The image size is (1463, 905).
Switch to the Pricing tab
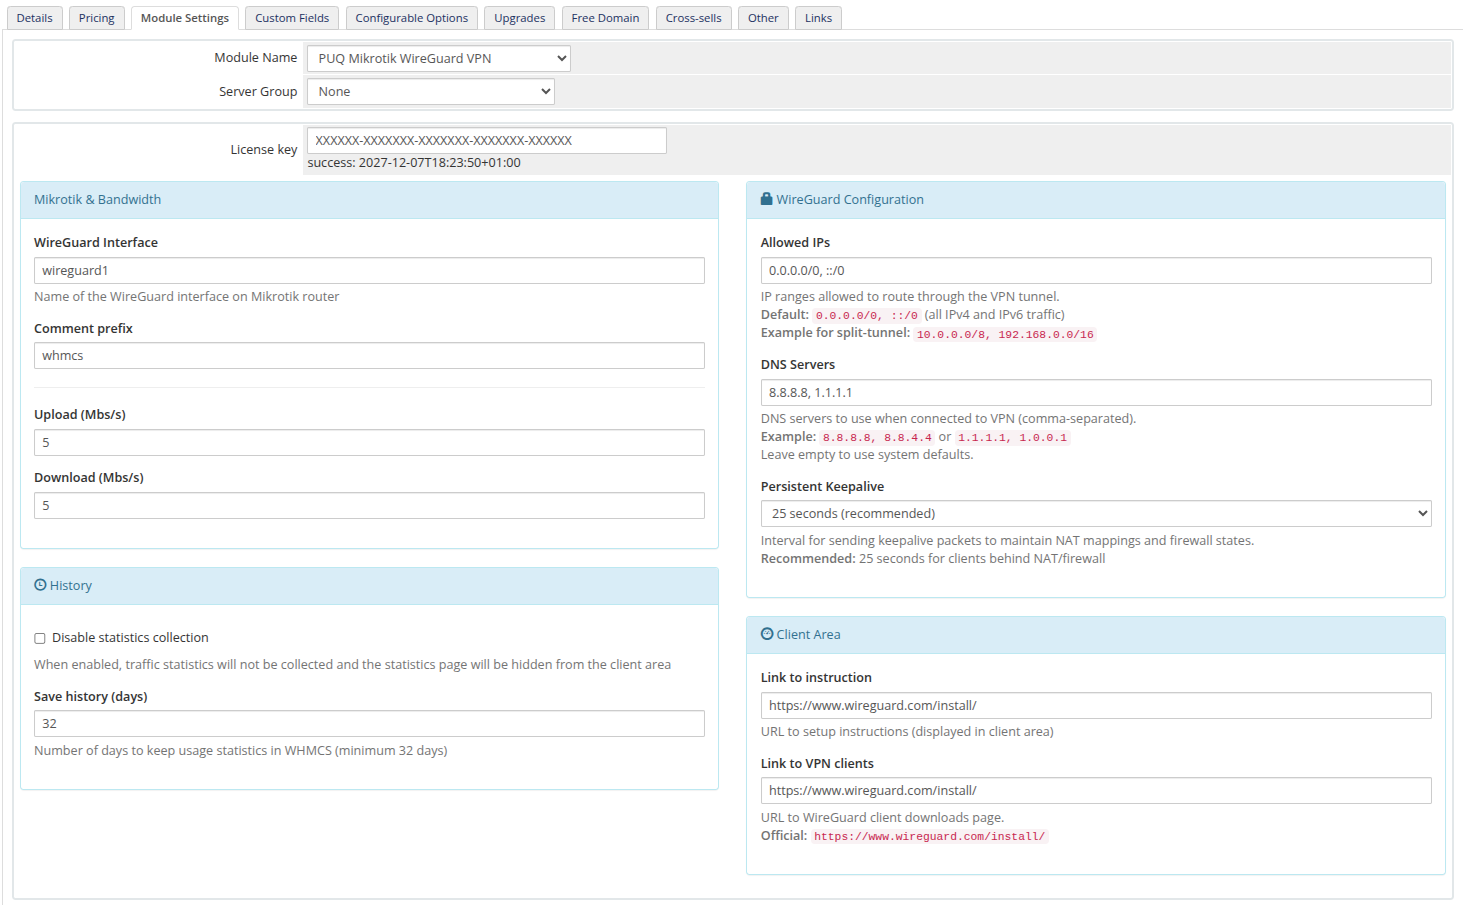(96, 17)
